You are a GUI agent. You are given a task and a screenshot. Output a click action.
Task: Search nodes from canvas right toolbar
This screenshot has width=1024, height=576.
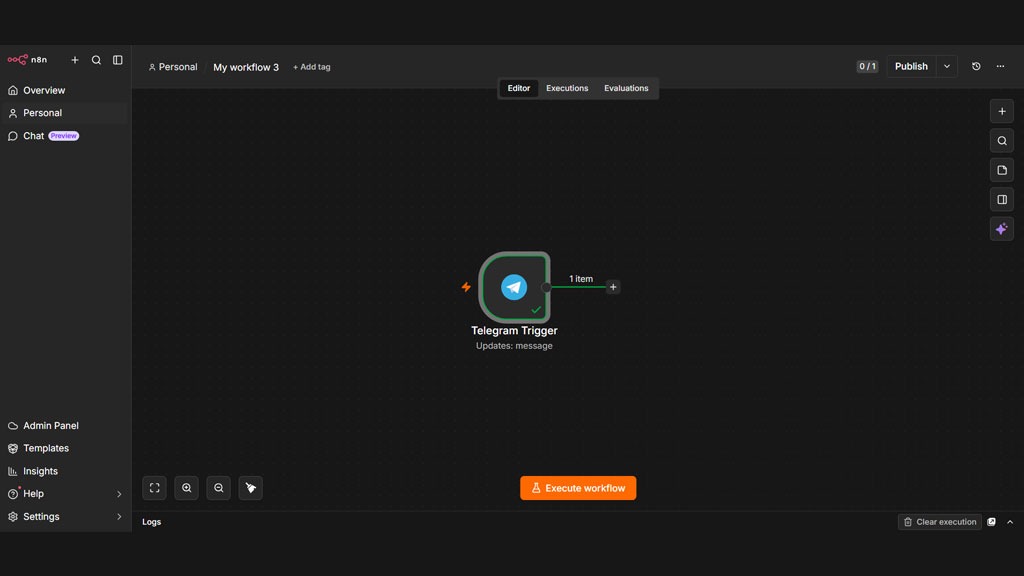1002,140
